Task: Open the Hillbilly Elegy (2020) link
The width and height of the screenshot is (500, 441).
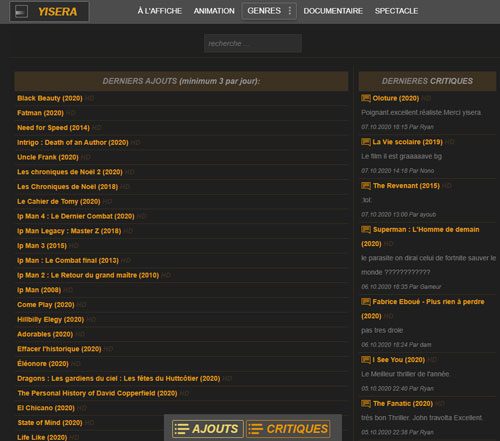Action: click(x=50, y=320)
